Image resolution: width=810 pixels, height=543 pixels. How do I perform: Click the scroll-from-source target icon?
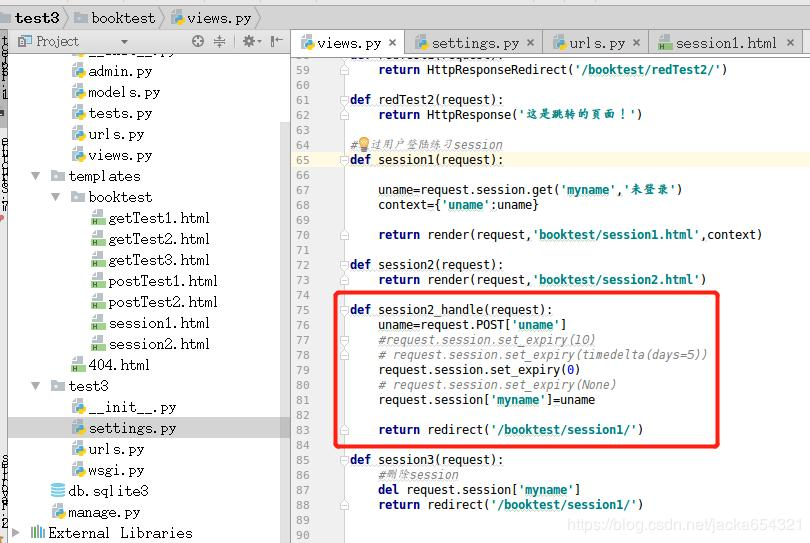[x=198, y=41]
